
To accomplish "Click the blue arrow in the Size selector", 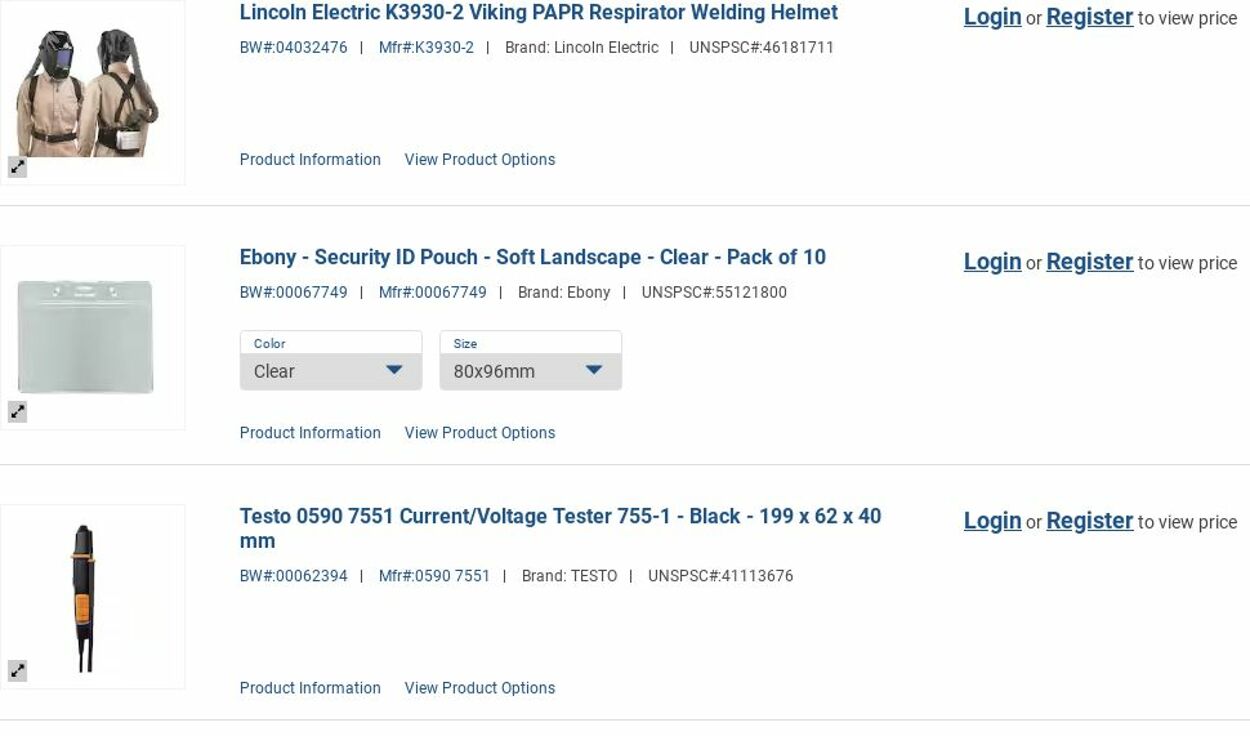I will 594,370.
